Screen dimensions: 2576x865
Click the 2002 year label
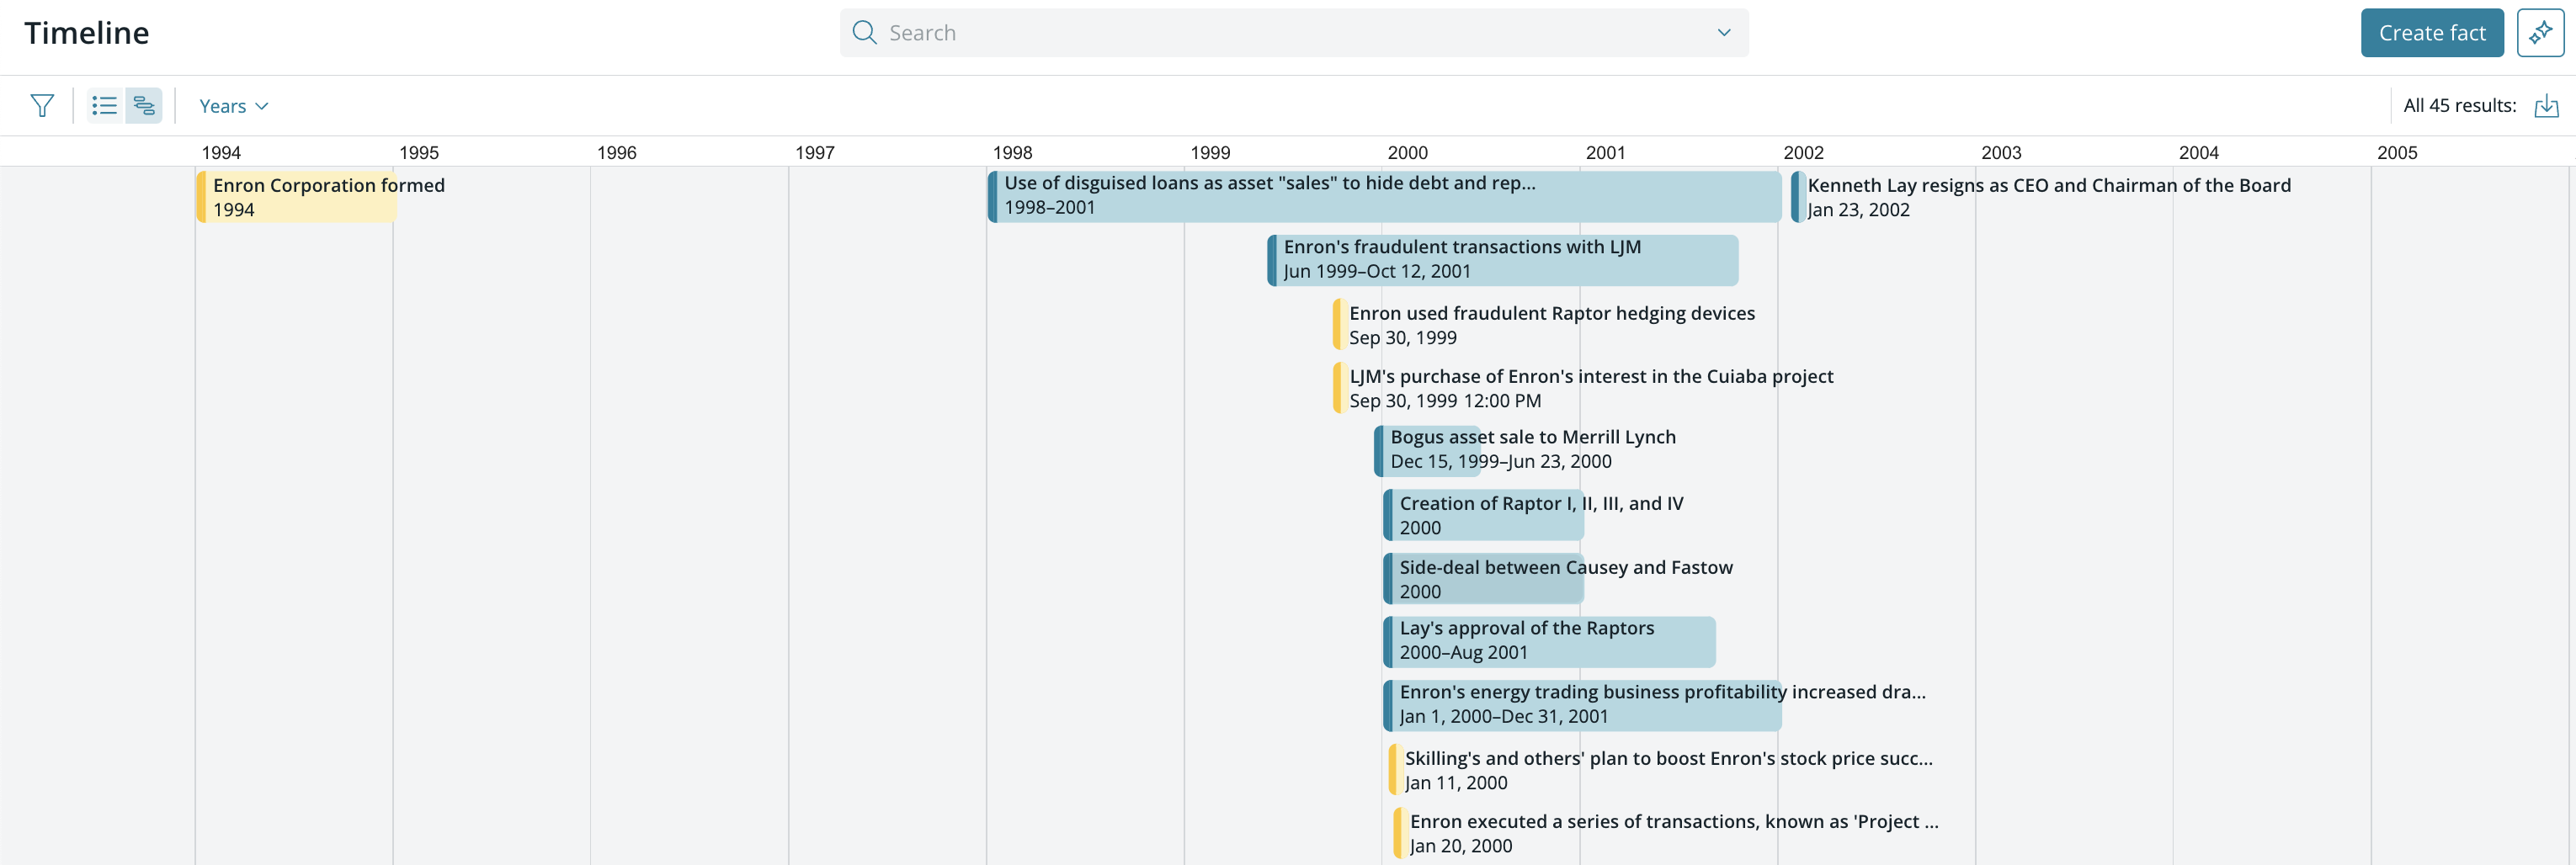pyautogui.click(x=1803, y=153)
